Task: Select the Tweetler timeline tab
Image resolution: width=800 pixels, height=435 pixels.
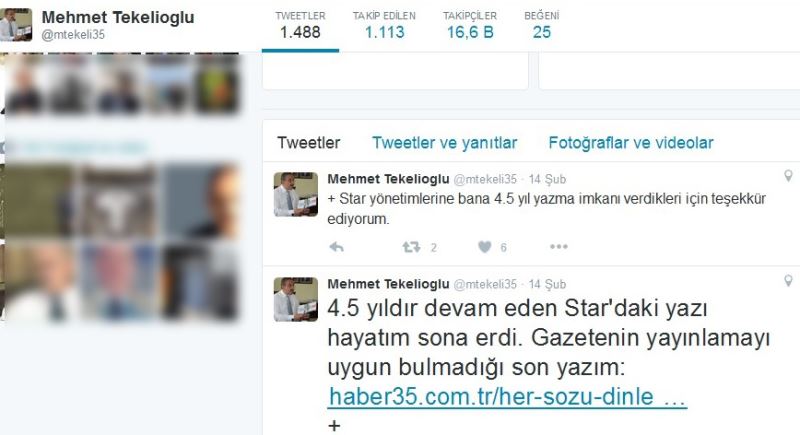Action: pyautogui.click(x=309, y=143)
